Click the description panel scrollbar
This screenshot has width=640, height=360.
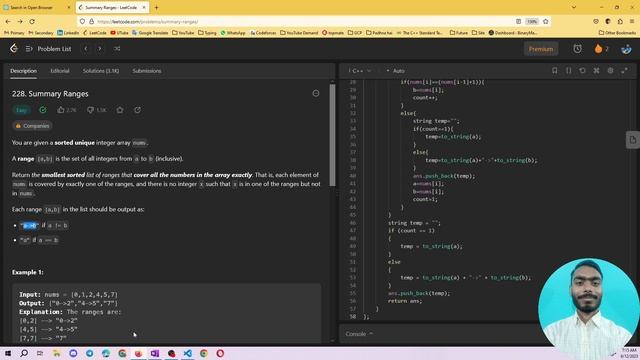(332, 135)
